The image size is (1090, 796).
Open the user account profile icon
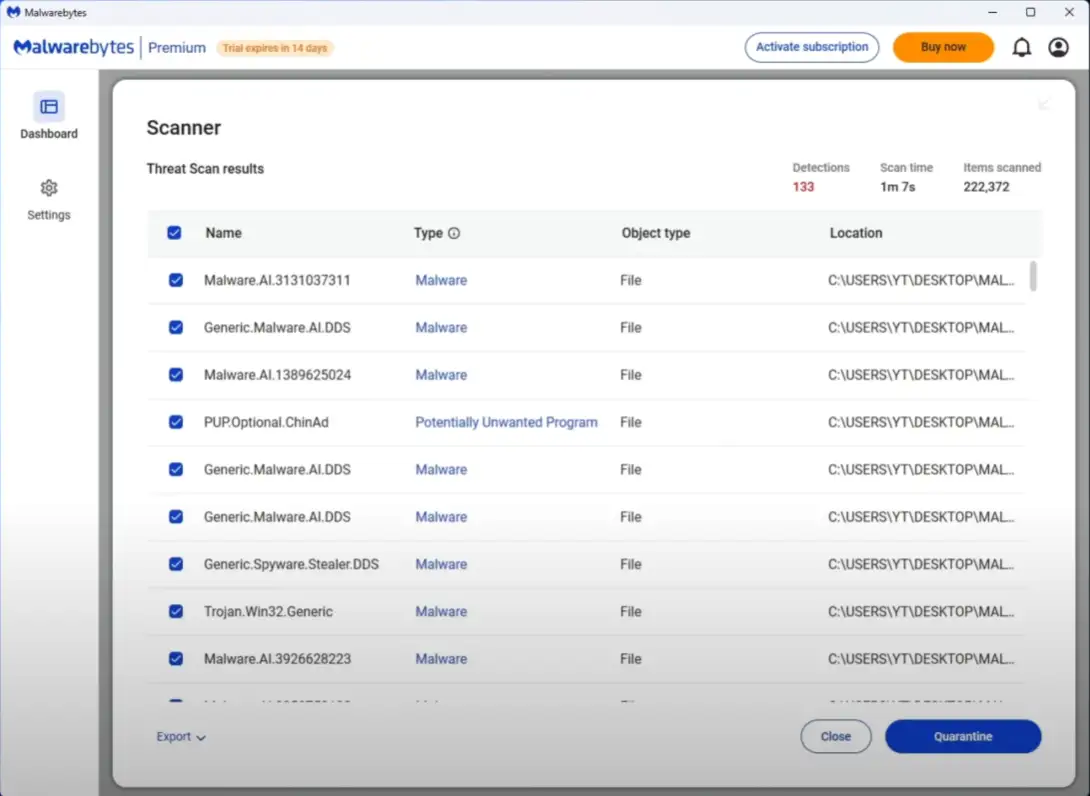[x=1058, y=48]
